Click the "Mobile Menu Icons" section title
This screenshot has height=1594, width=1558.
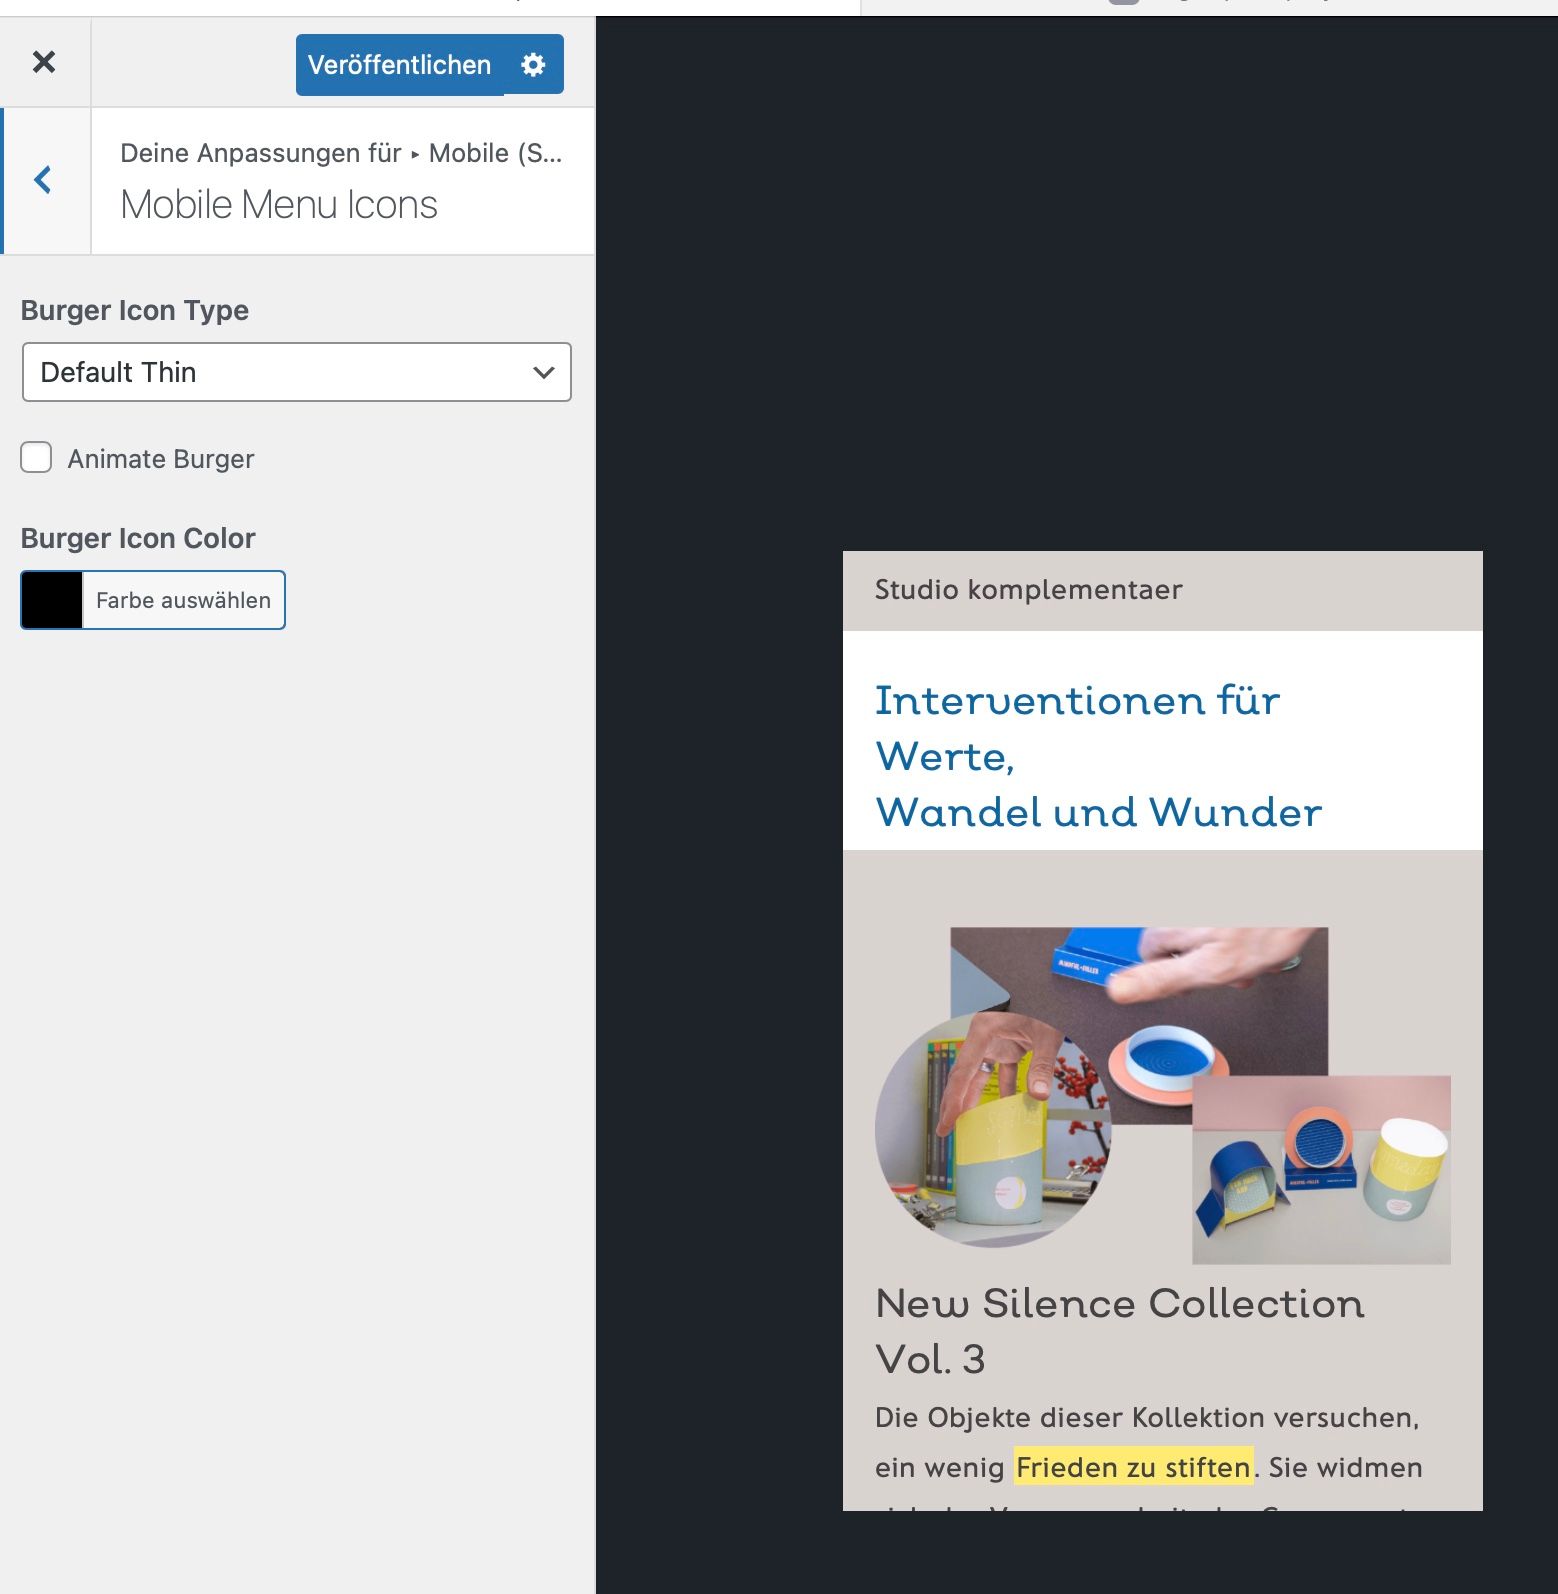[x=279, y=205]
